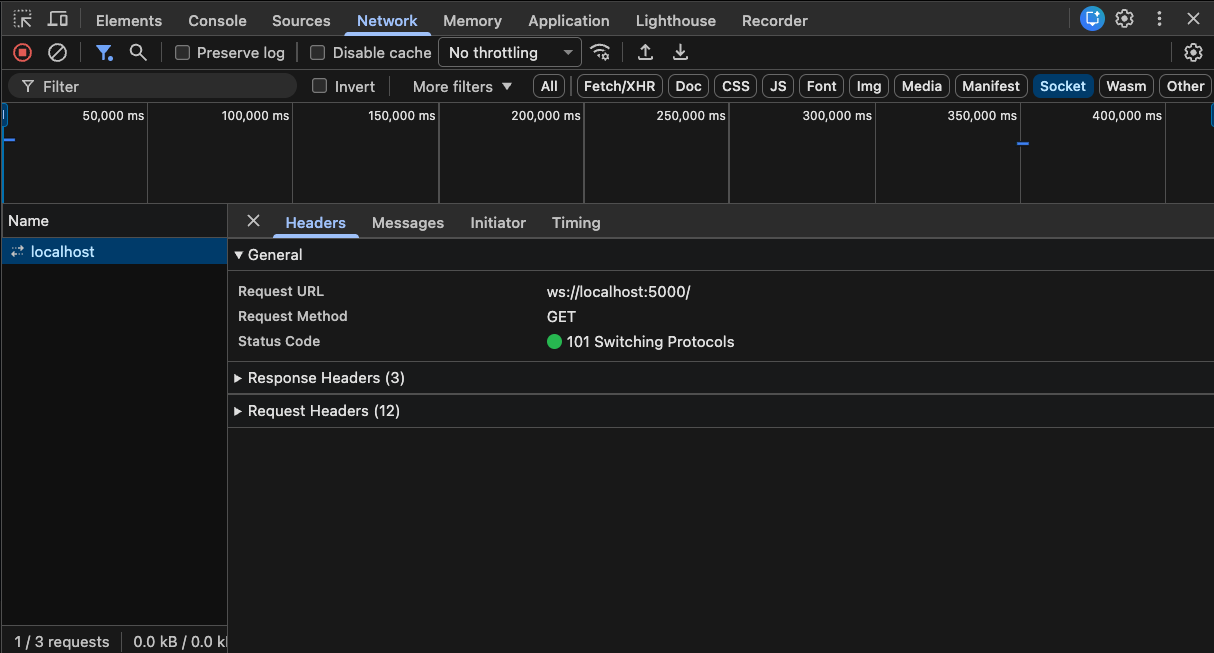Enable the Preserve log checkbox

[182, 53]
